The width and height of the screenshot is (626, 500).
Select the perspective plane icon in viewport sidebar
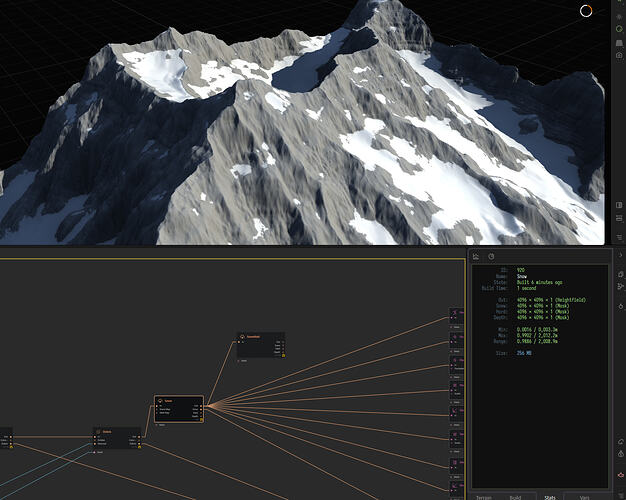point(619,43)
